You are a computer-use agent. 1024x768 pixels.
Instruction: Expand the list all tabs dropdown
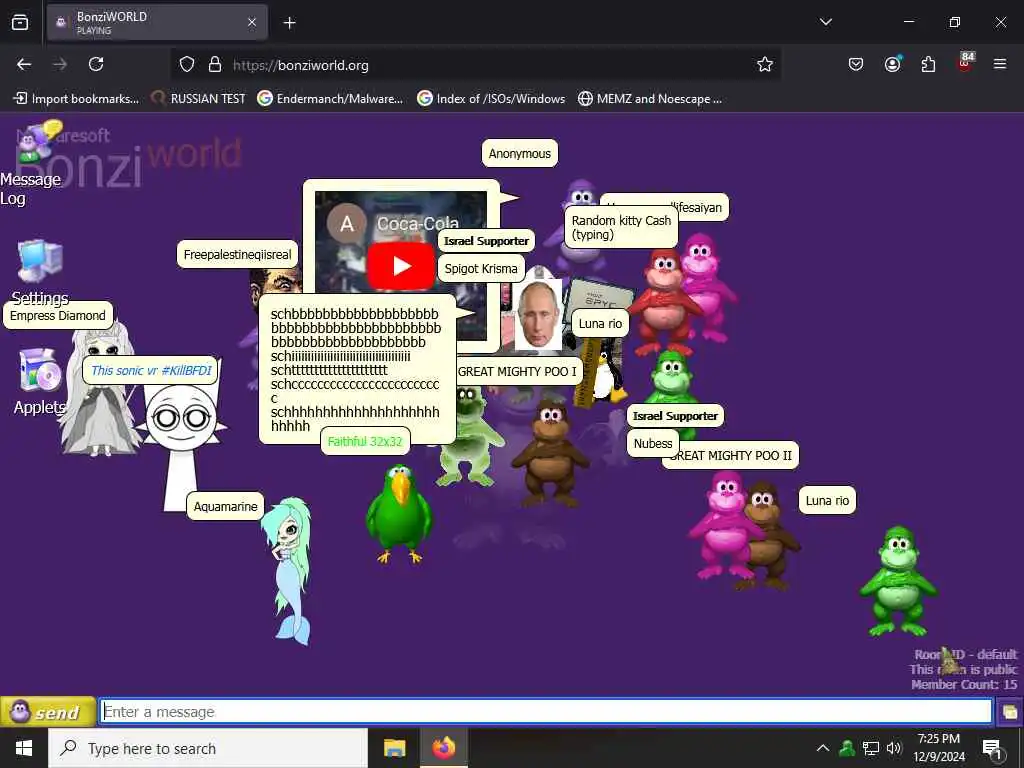pyautogui.click(x=825, y=22)
